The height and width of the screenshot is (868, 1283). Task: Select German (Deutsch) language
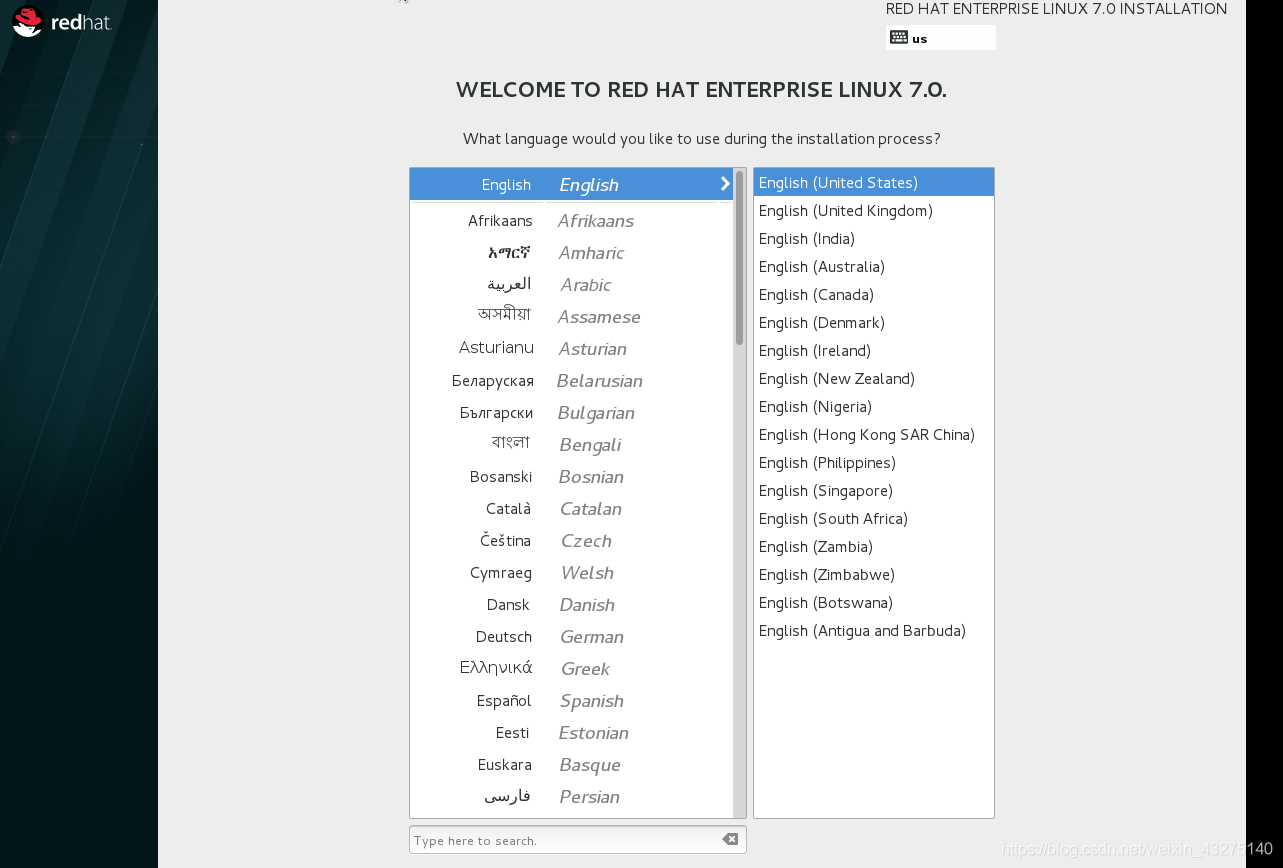pyautogui.click(x=571, y=637)
